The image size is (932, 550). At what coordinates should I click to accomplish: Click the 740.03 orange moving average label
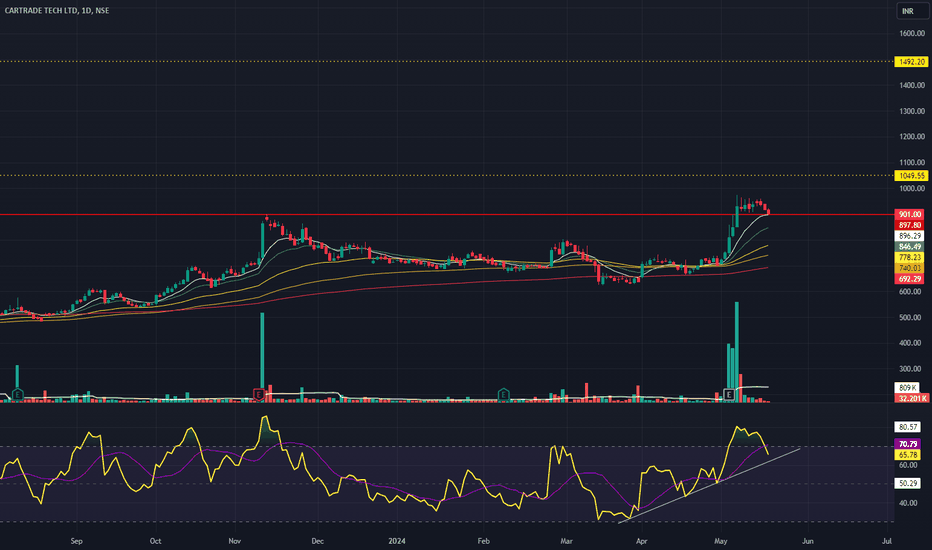click(909, 268)
